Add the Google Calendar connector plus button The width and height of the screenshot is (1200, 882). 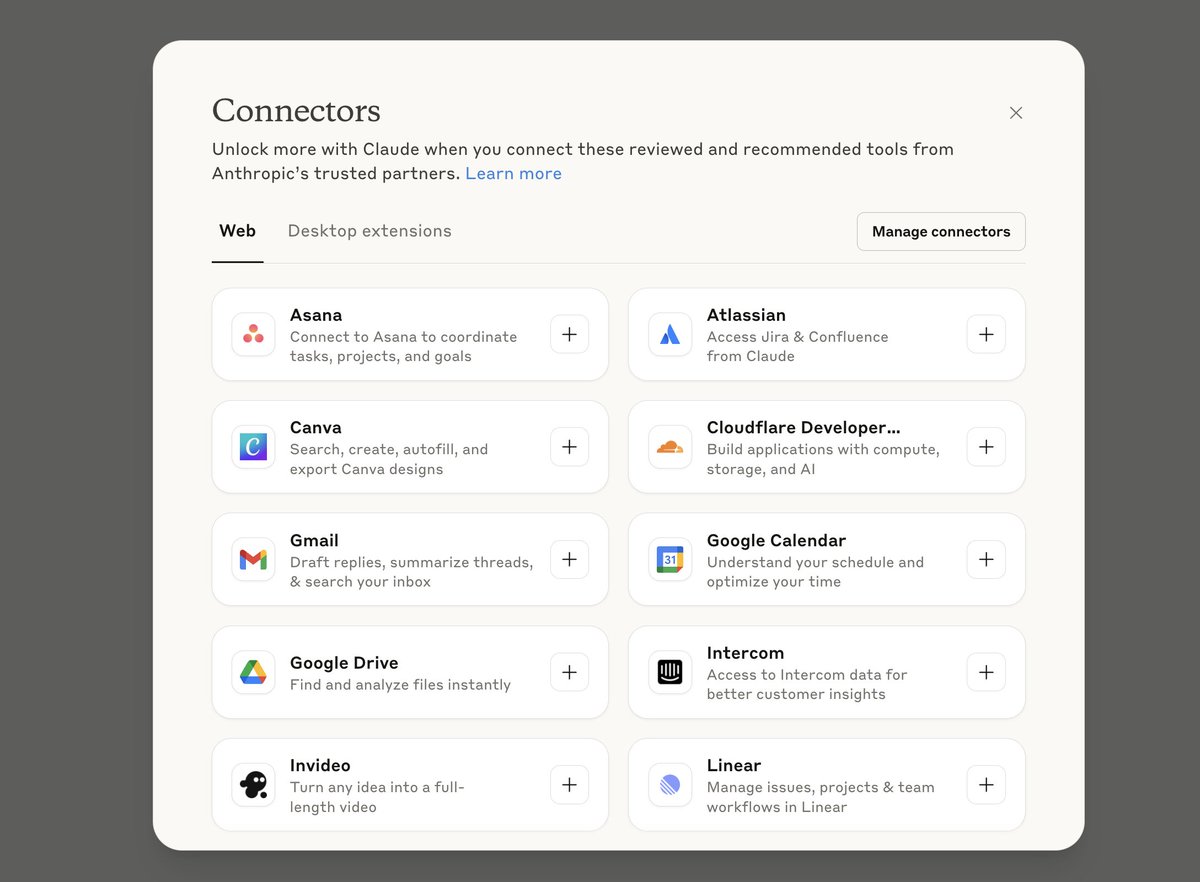pos(986,559)
